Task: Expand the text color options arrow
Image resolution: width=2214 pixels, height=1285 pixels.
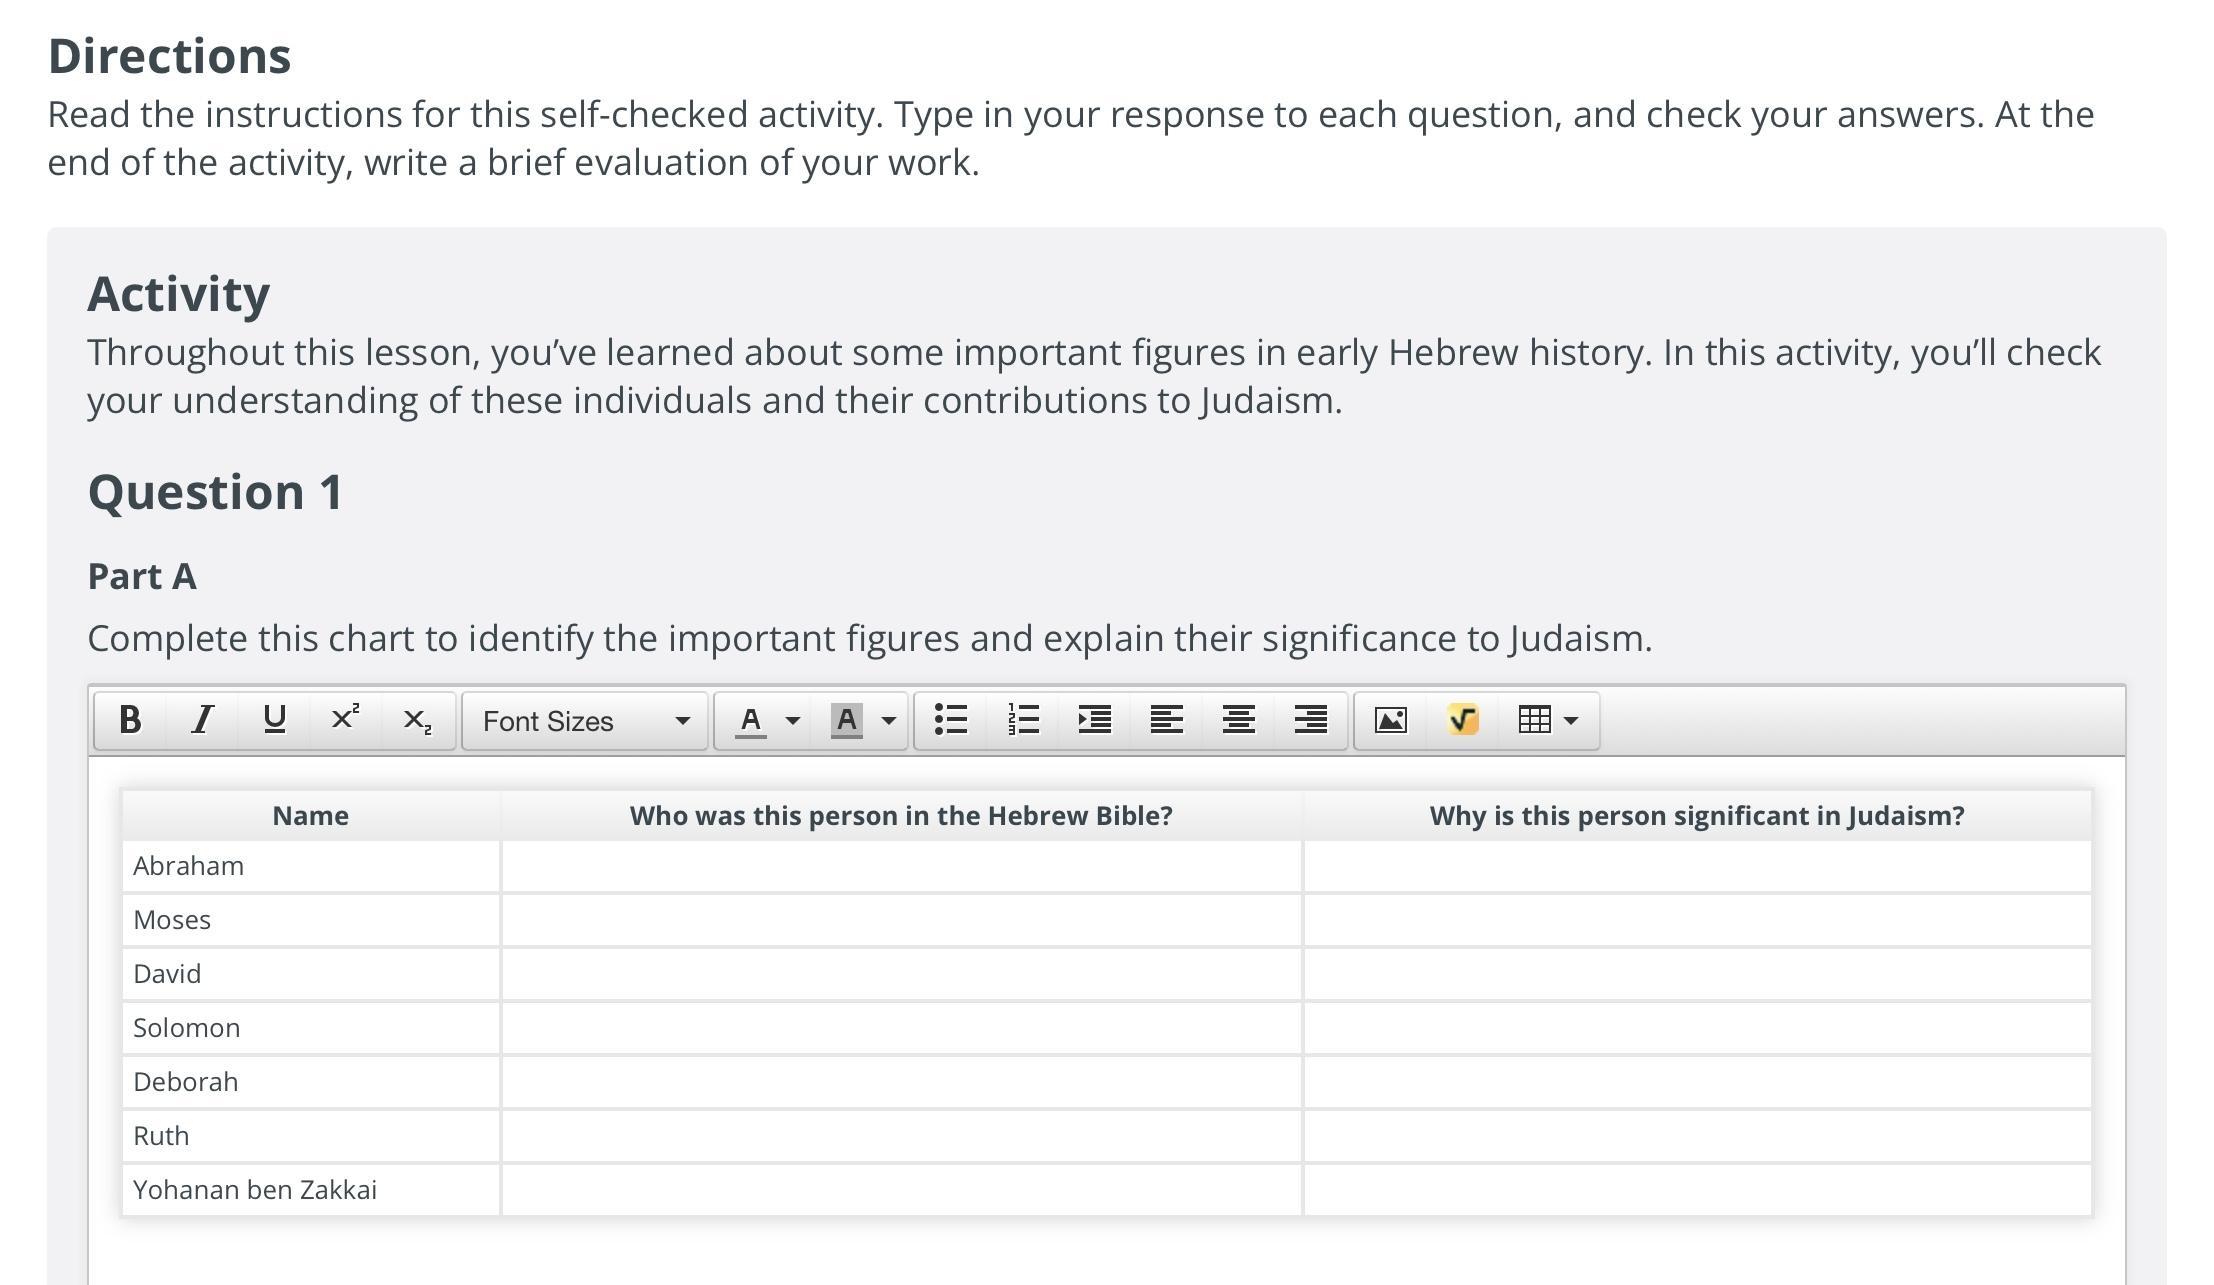Action: pyautogui.click(x=793, y=720)
